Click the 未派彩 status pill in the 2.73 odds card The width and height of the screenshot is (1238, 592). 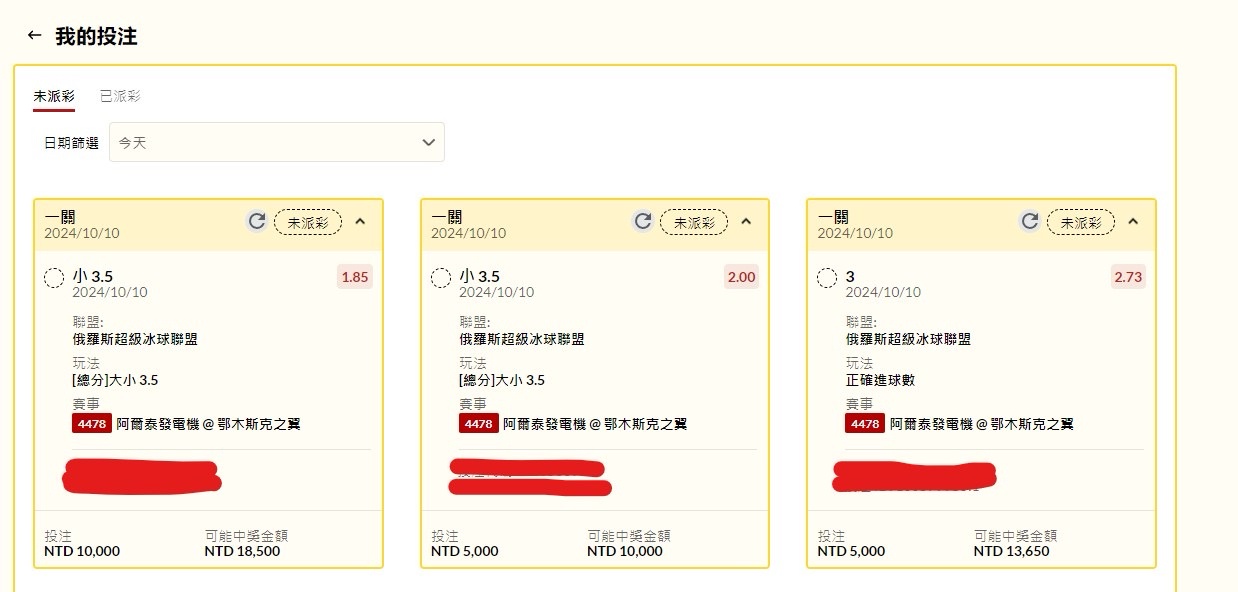click(1081, 222)
